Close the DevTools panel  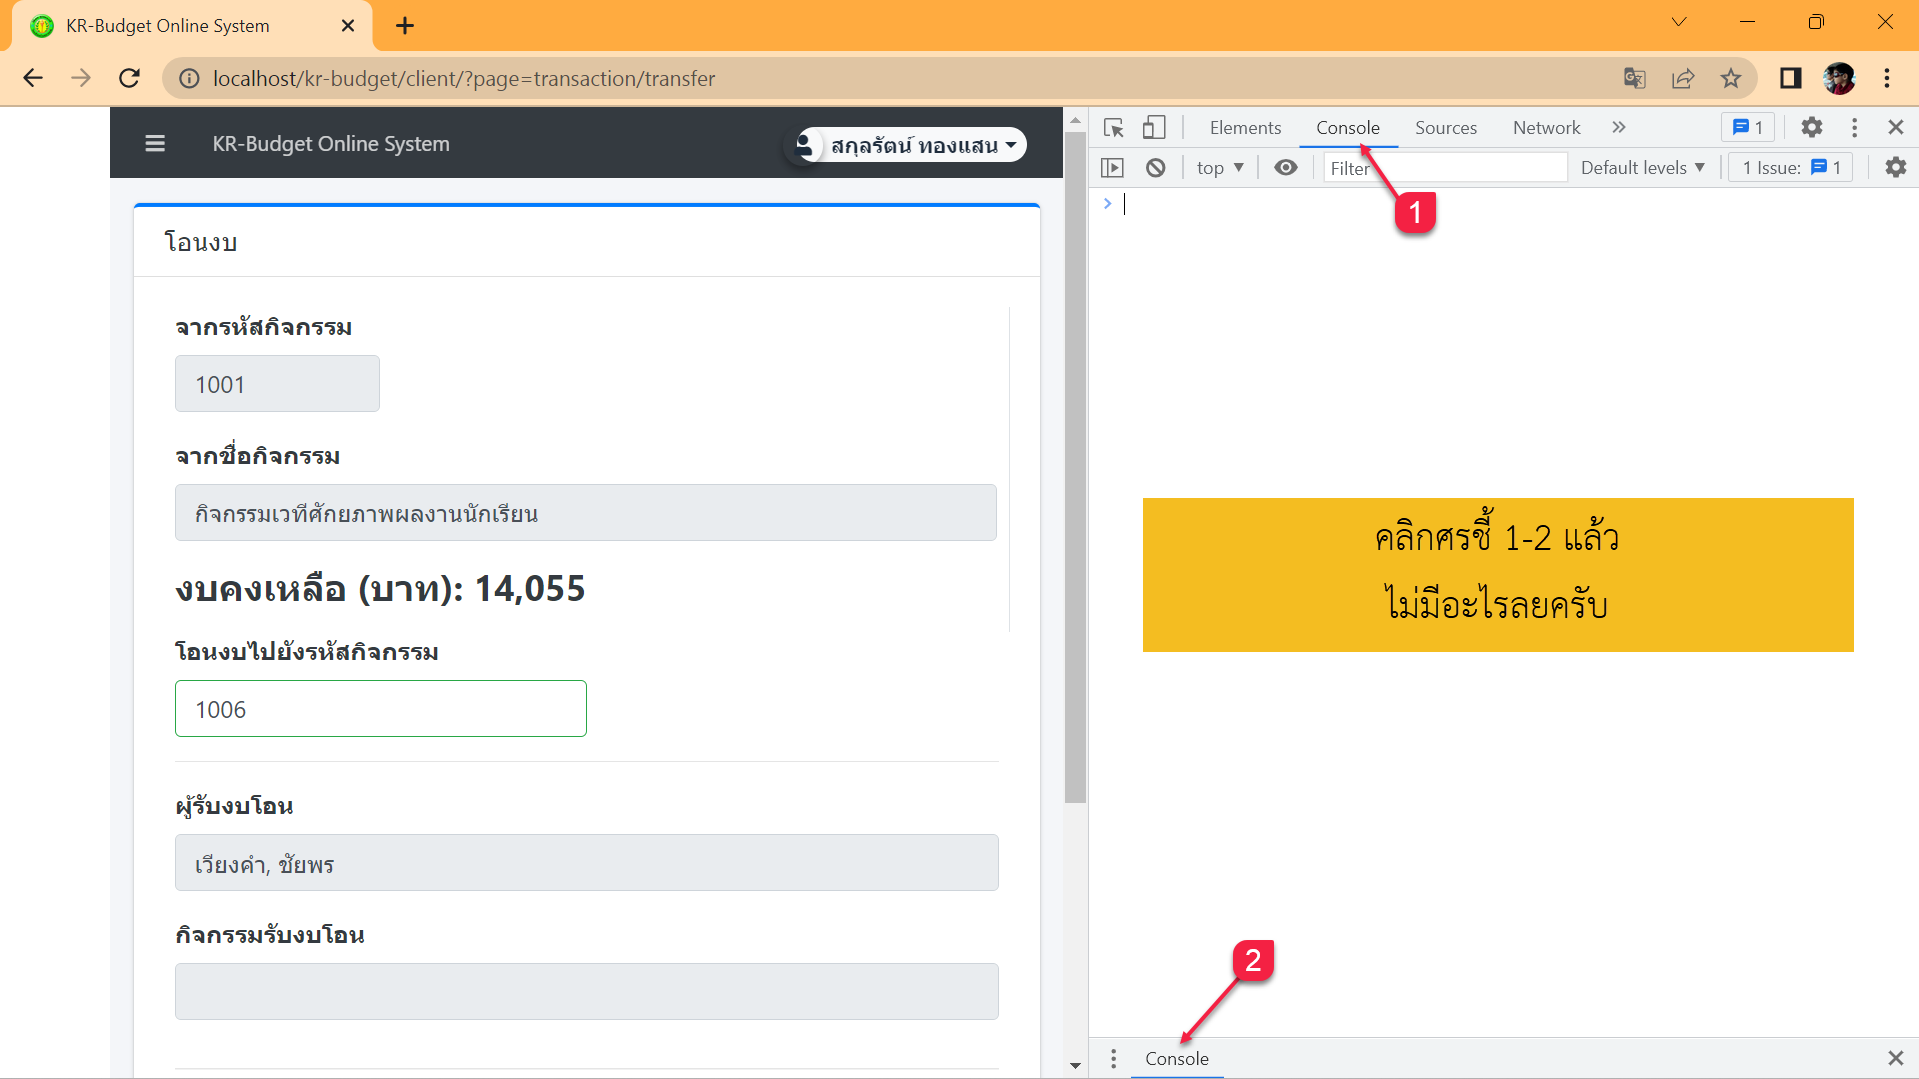1895,128
